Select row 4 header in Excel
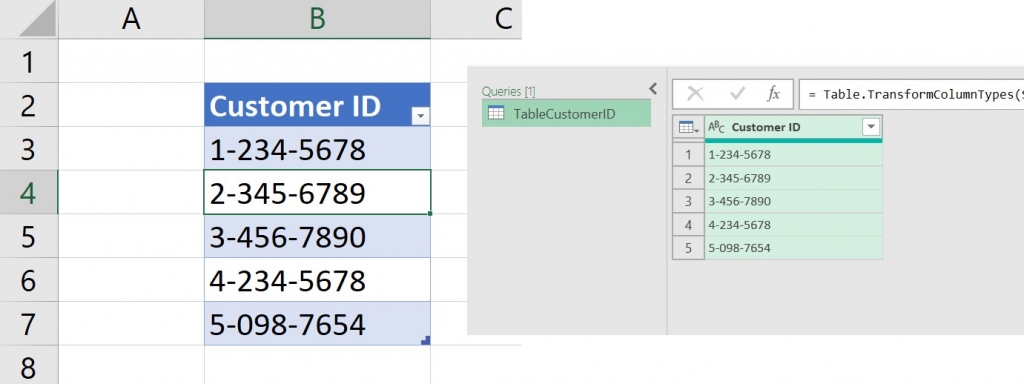 29,192
